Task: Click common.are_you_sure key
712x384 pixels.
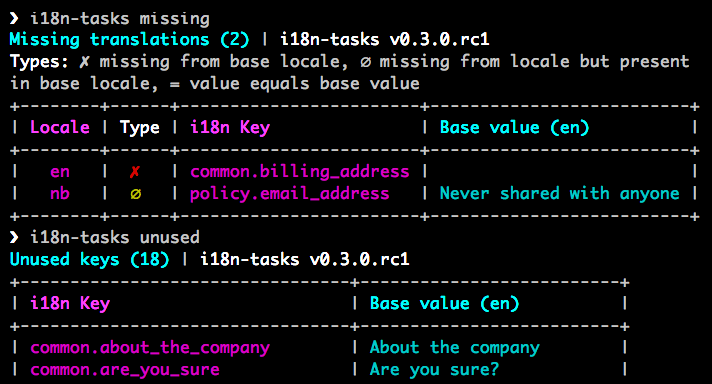Action: tap(125, 370)
